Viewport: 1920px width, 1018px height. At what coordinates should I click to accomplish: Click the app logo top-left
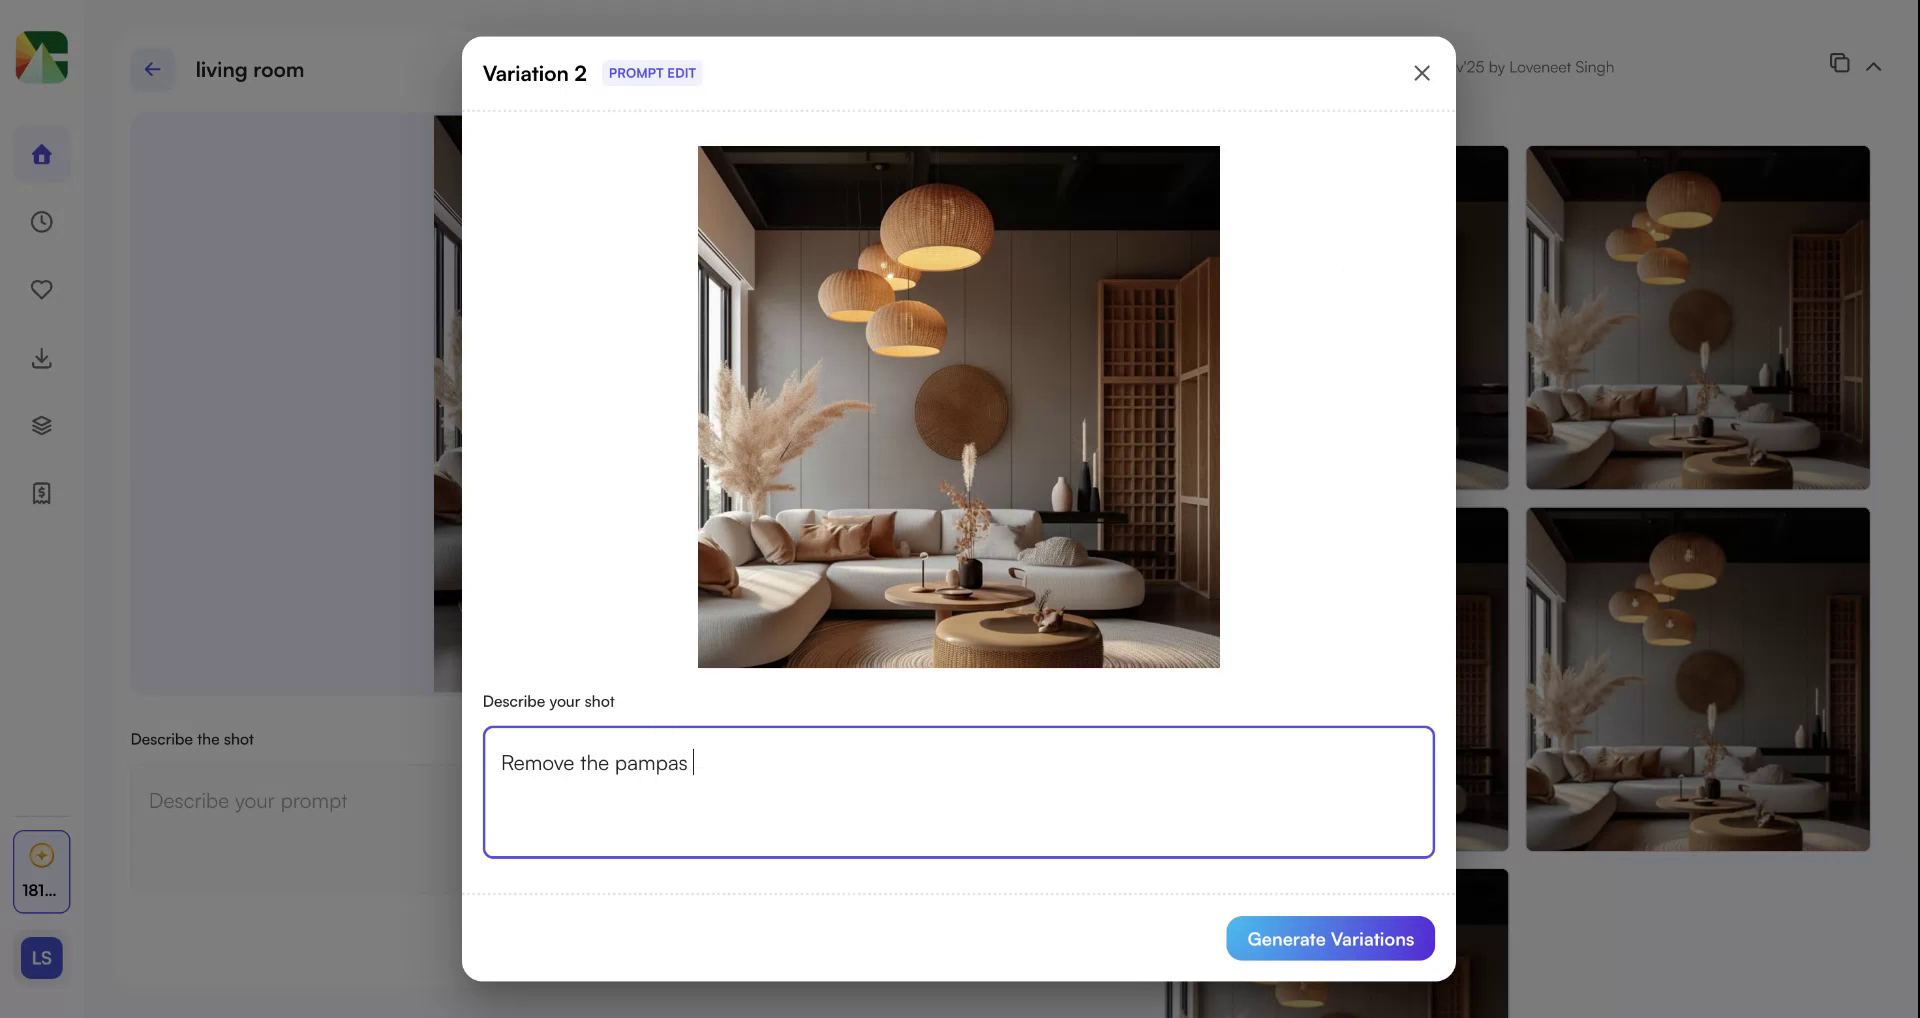pos(40,57)
